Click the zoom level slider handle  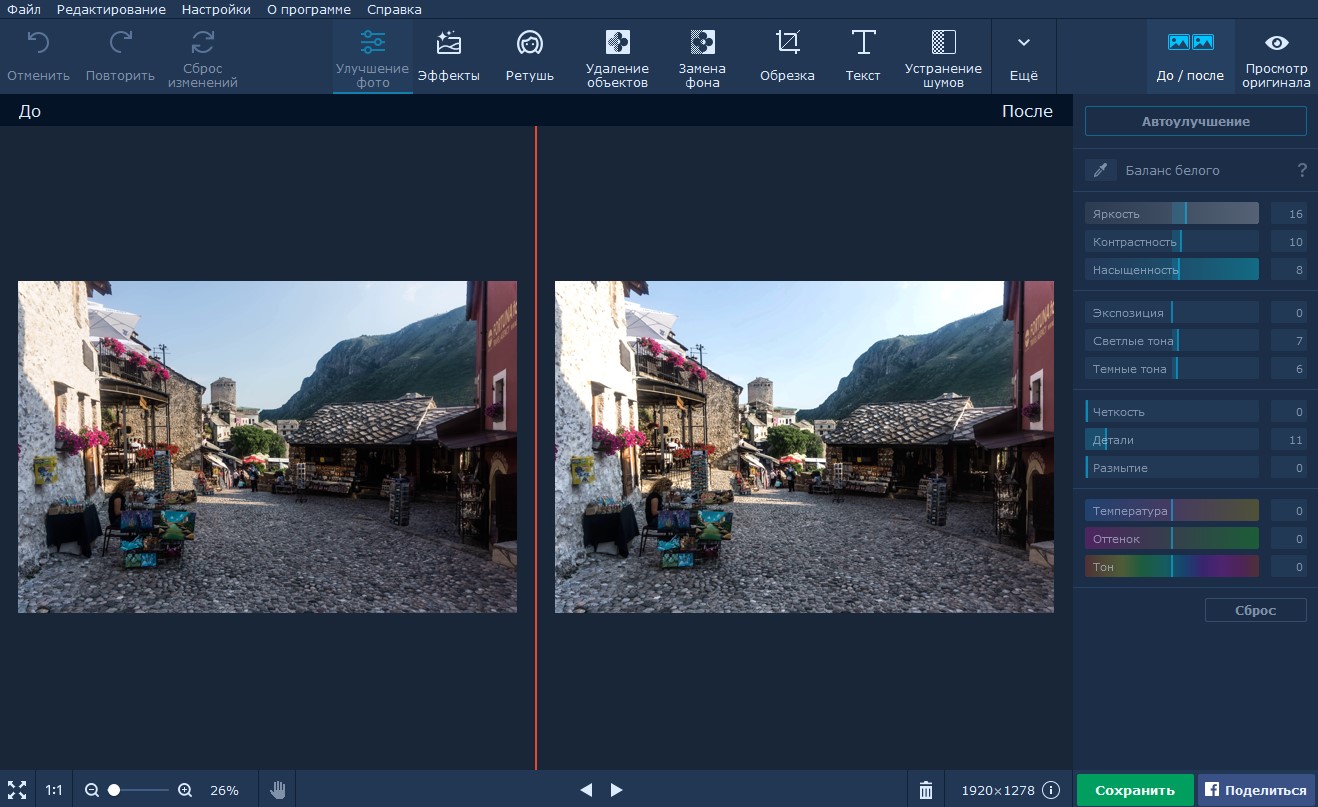[x=114, y=790]
